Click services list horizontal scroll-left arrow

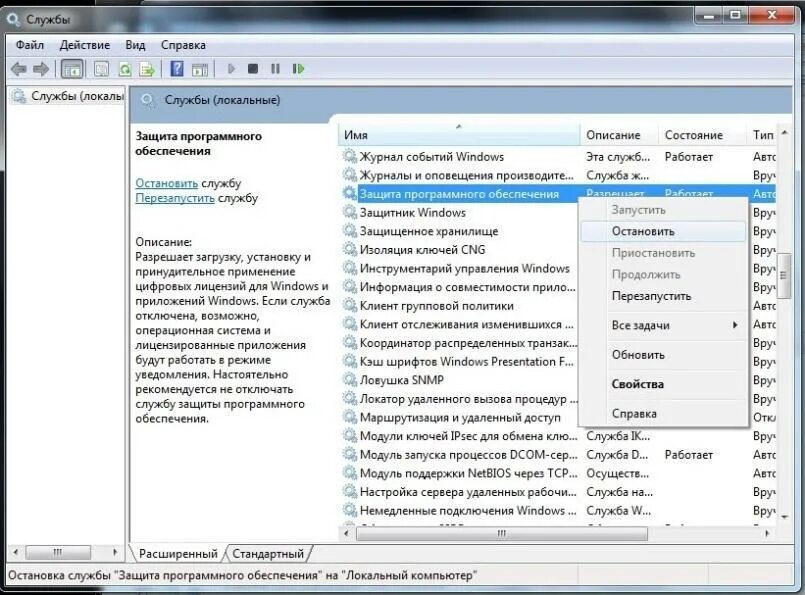click(346, 534)
